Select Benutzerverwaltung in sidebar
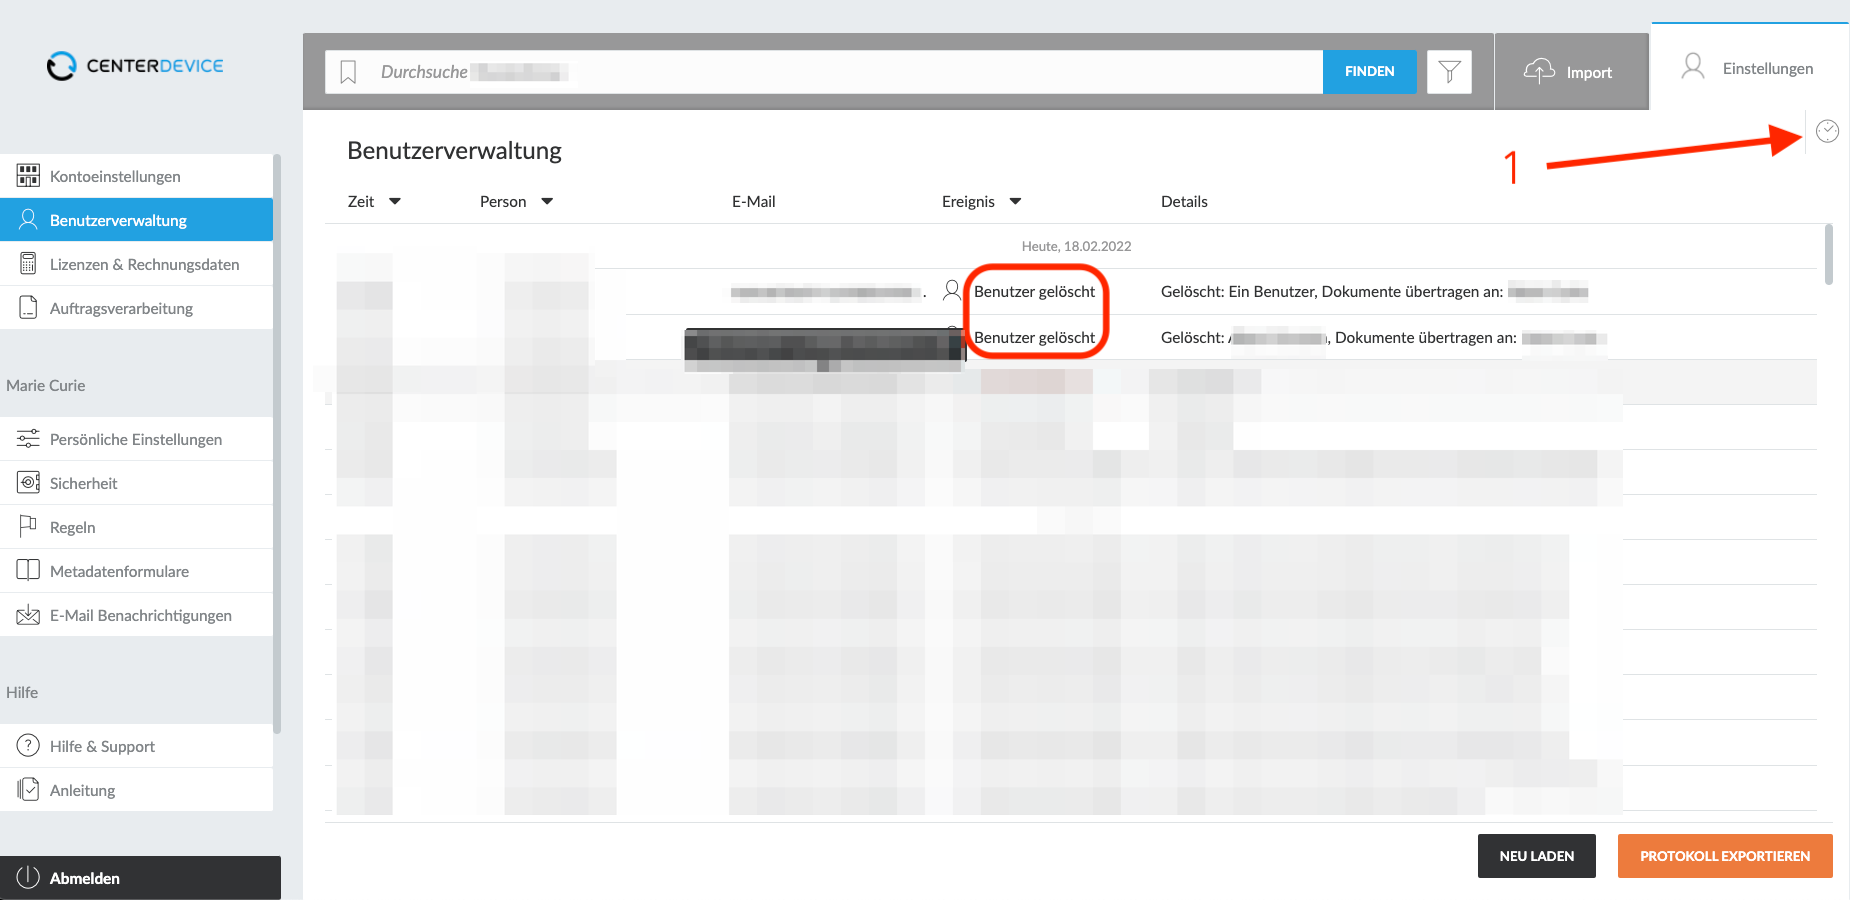 tap(136, 220)
